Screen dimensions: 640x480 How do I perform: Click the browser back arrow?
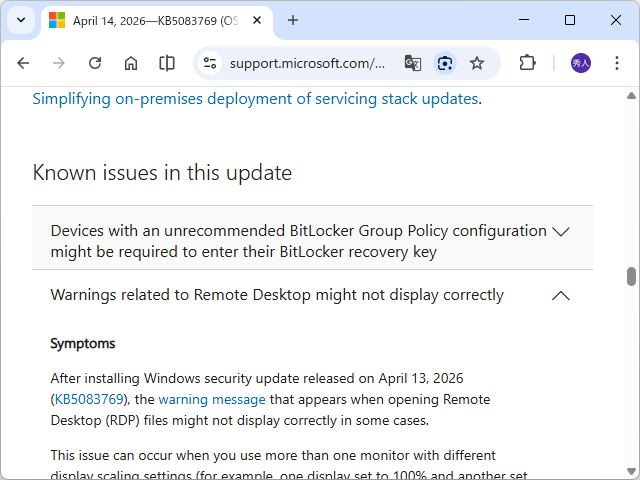[x=23, y=63]
